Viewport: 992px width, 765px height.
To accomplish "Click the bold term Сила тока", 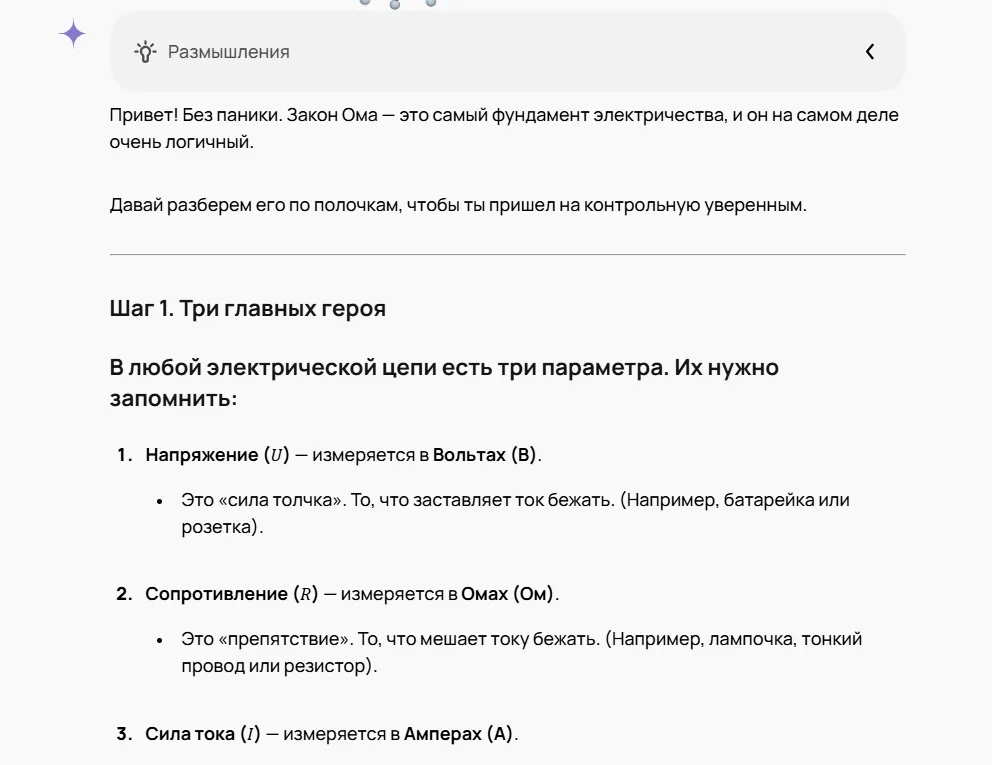I will coord(190,734).
